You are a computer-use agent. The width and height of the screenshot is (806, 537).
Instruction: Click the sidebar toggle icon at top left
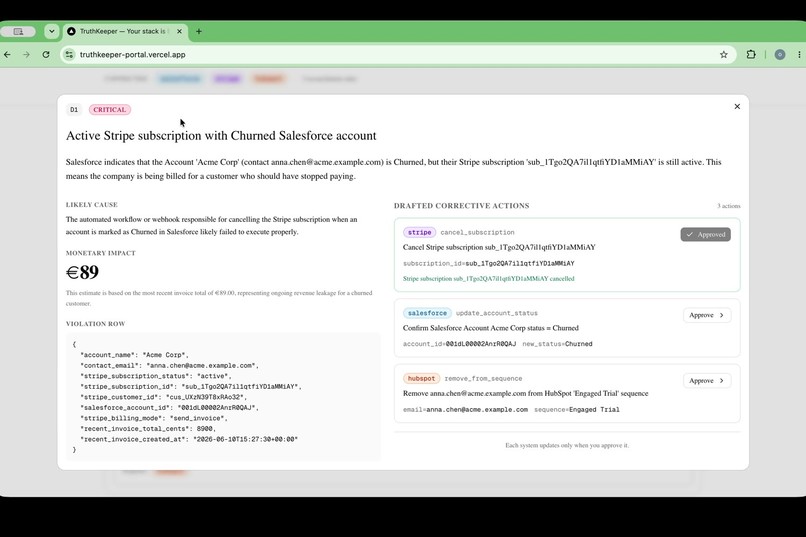click(x=18, y=31)
